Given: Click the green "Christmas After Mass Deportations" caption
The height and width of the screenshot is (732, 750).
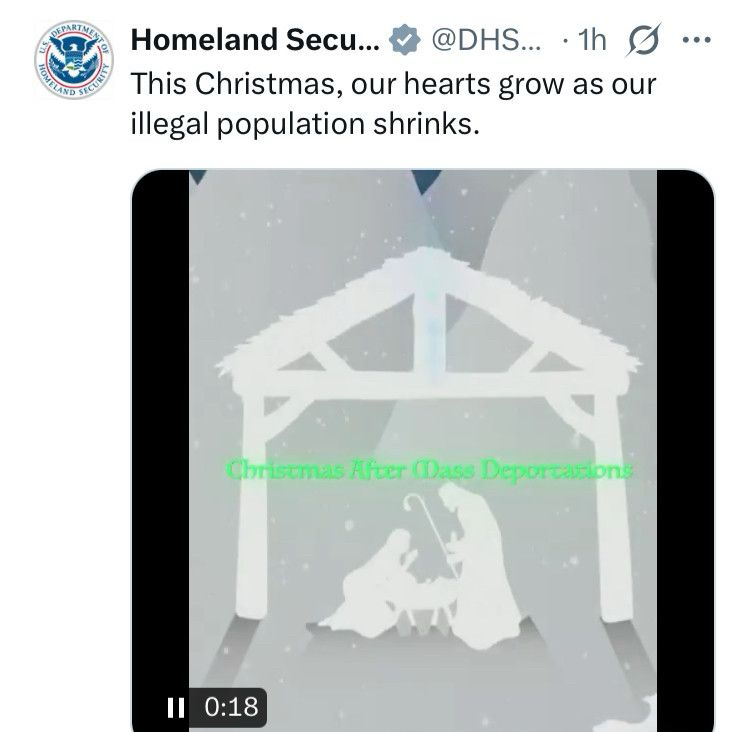Looking at the screenshot, I should 429,469.
